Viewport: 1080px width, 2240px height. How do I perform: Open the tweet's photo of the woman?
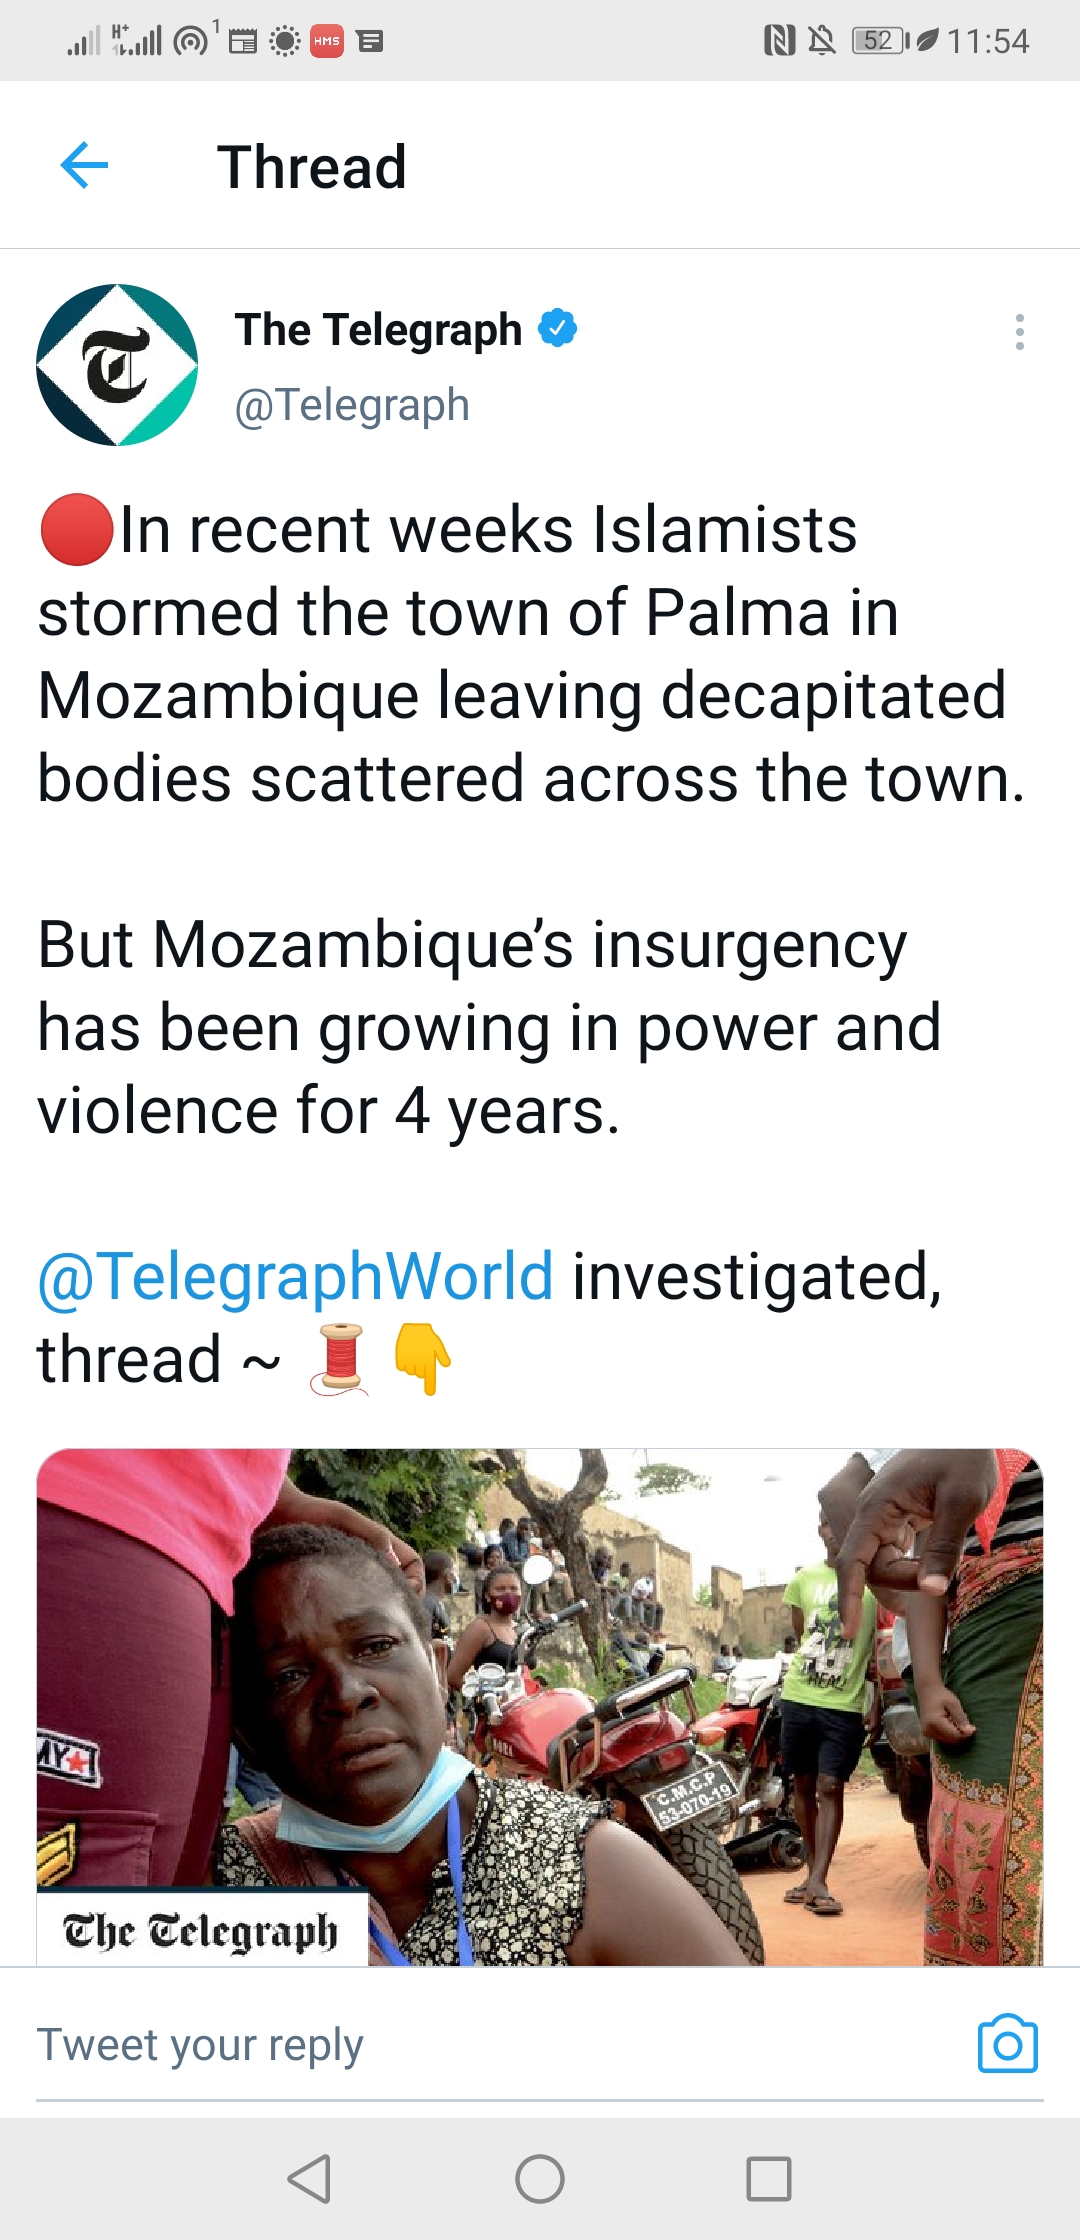click(x=540, y=1706)
